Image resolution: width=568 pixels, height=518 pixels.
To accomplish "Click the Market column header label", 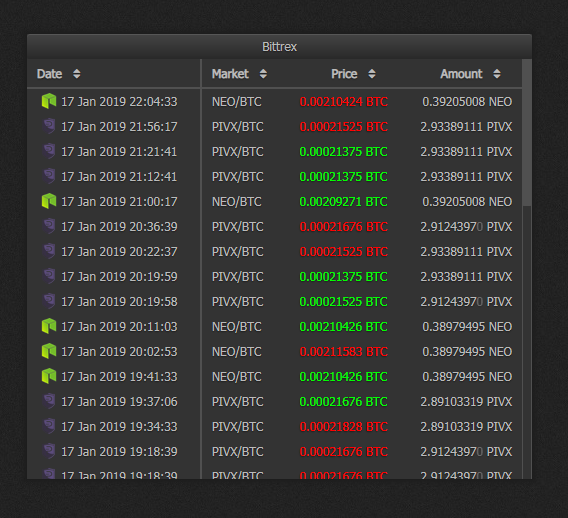I will [x=230, y=74].
